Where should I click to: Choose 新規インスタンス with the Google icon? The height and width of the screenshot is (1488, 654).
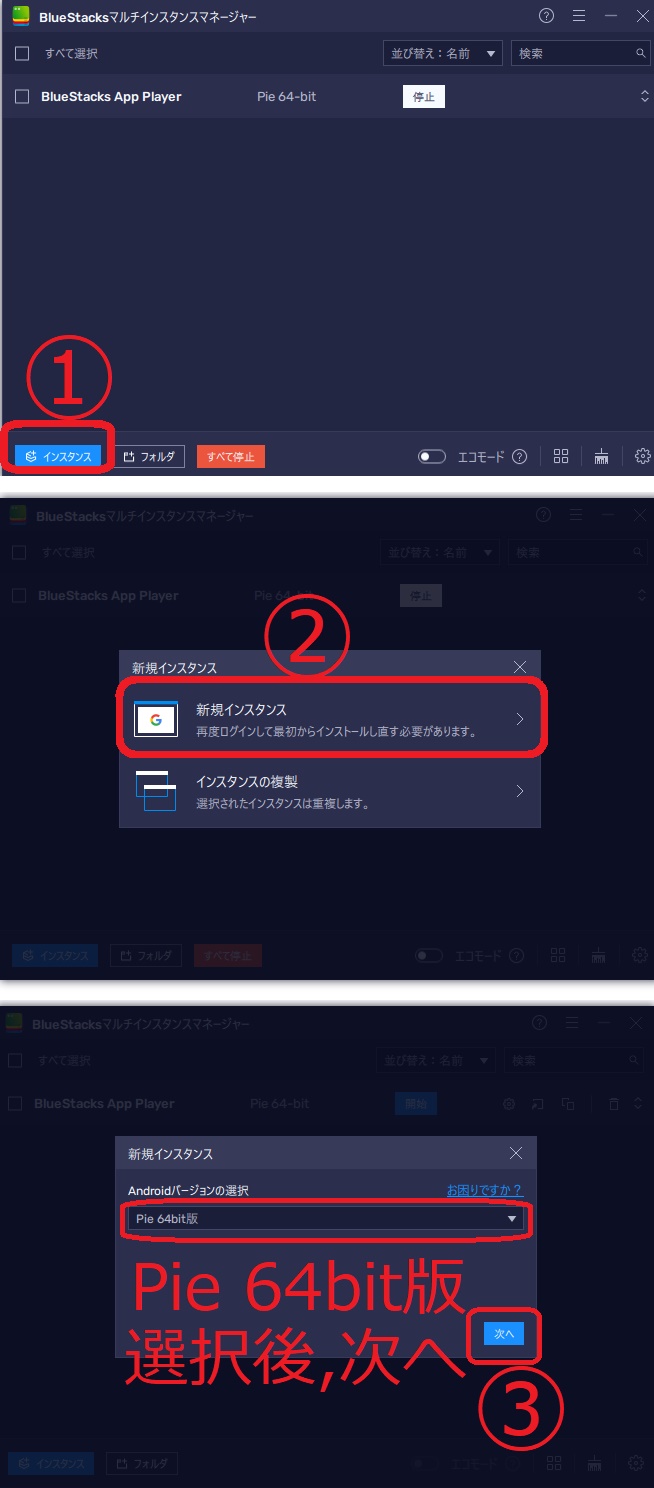pyautogui.click(x=330, y=719)
